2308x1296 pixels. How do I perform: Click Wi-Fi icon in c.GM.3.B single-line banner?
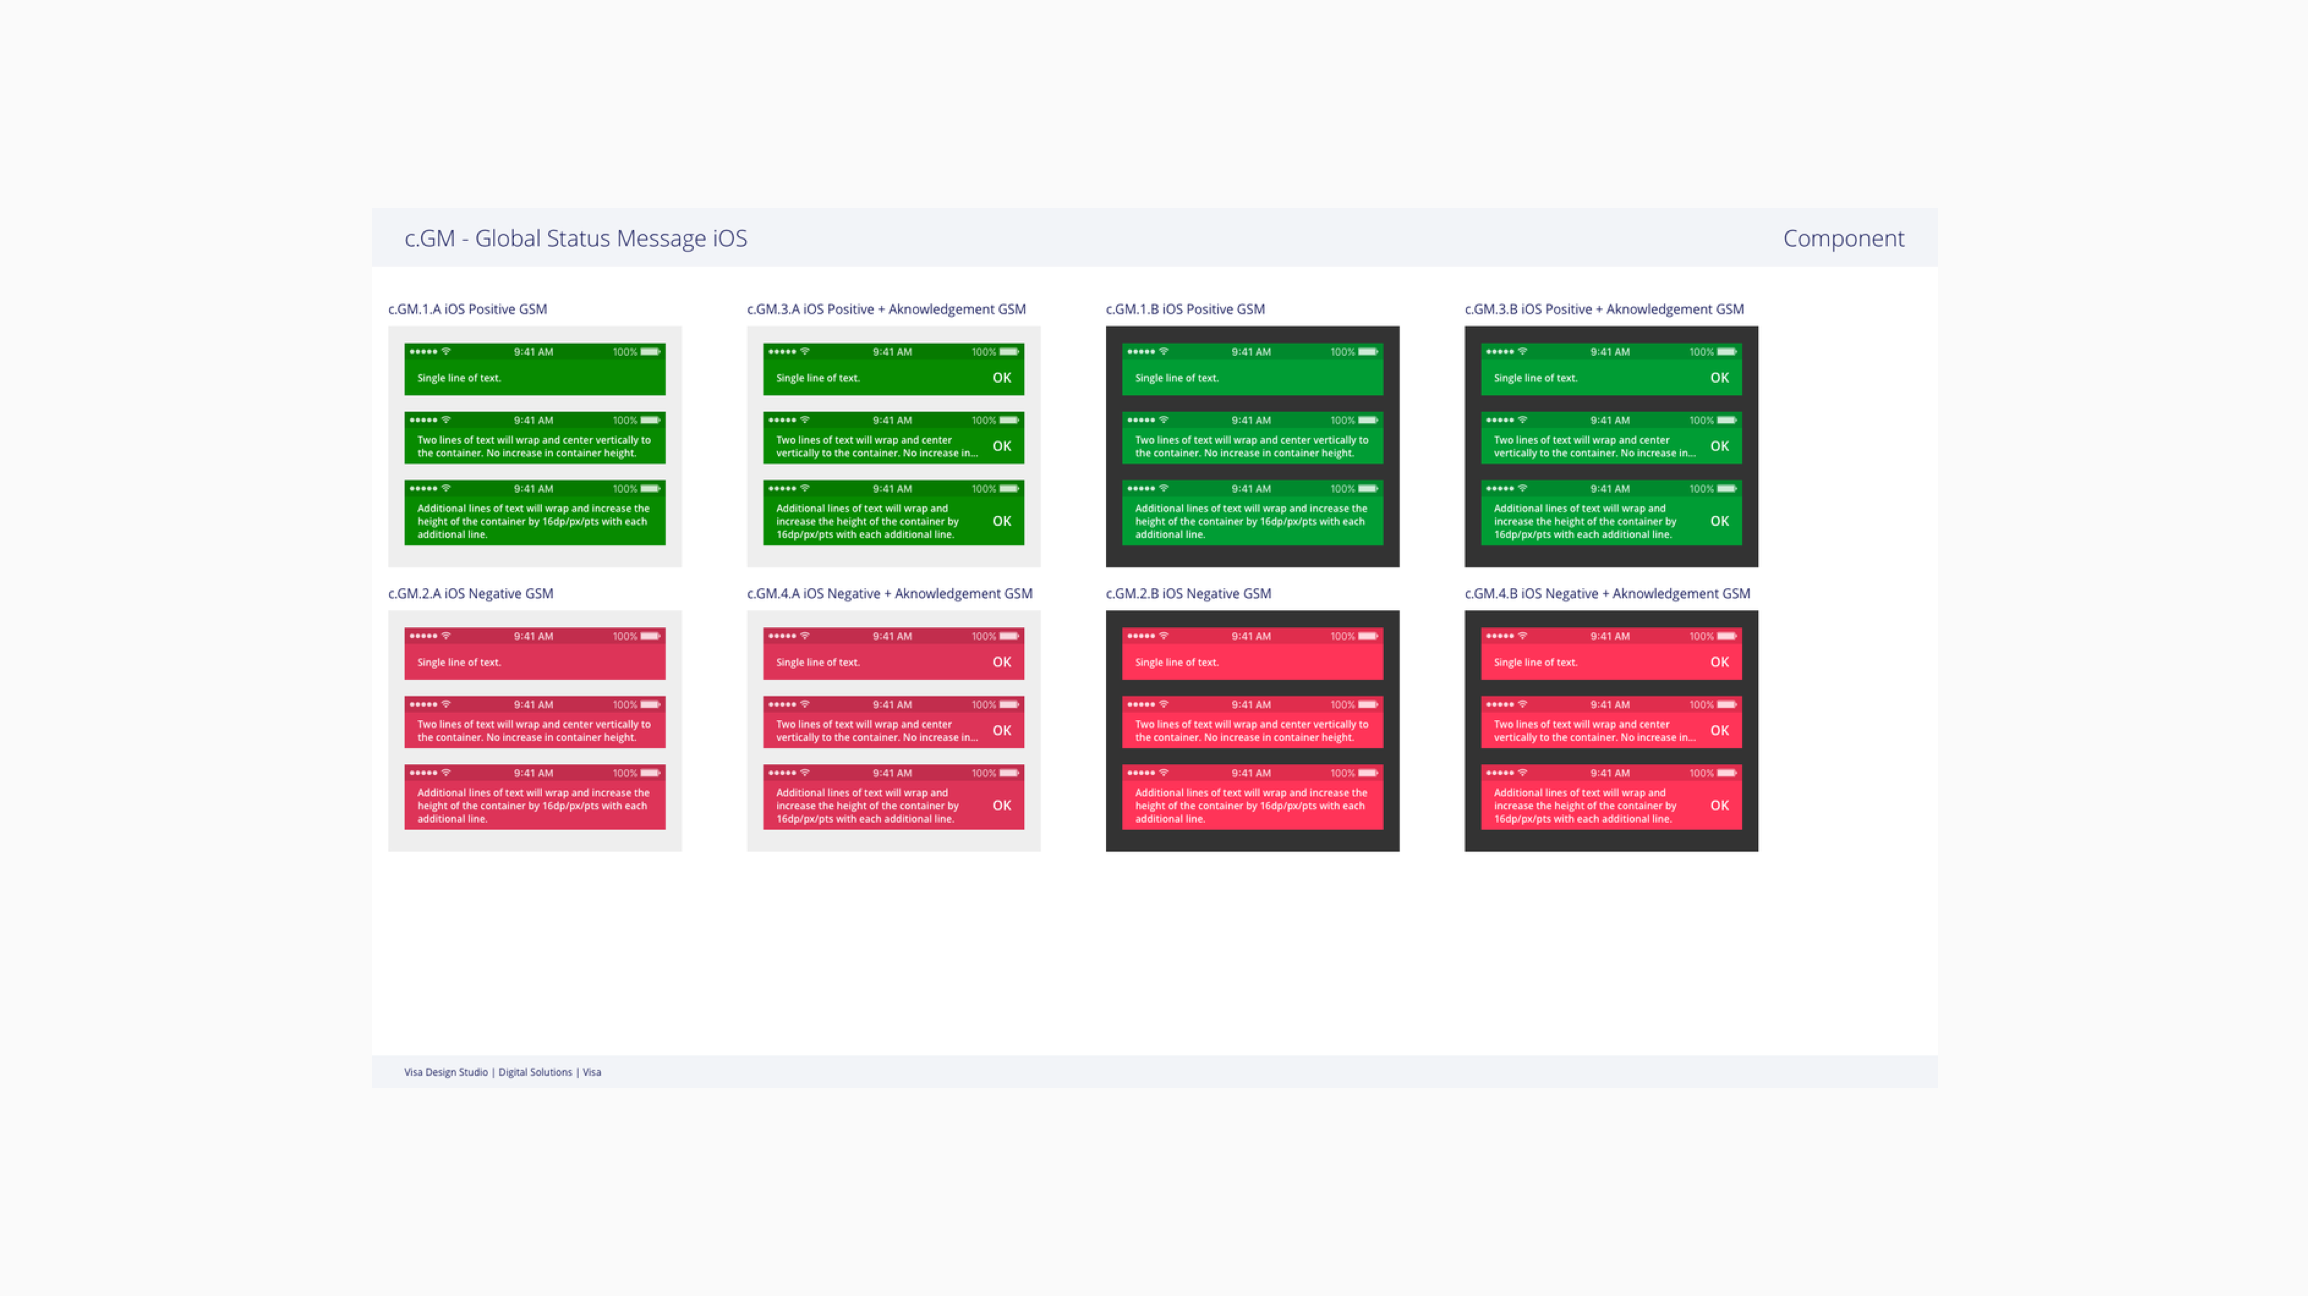pos(1523,352)
